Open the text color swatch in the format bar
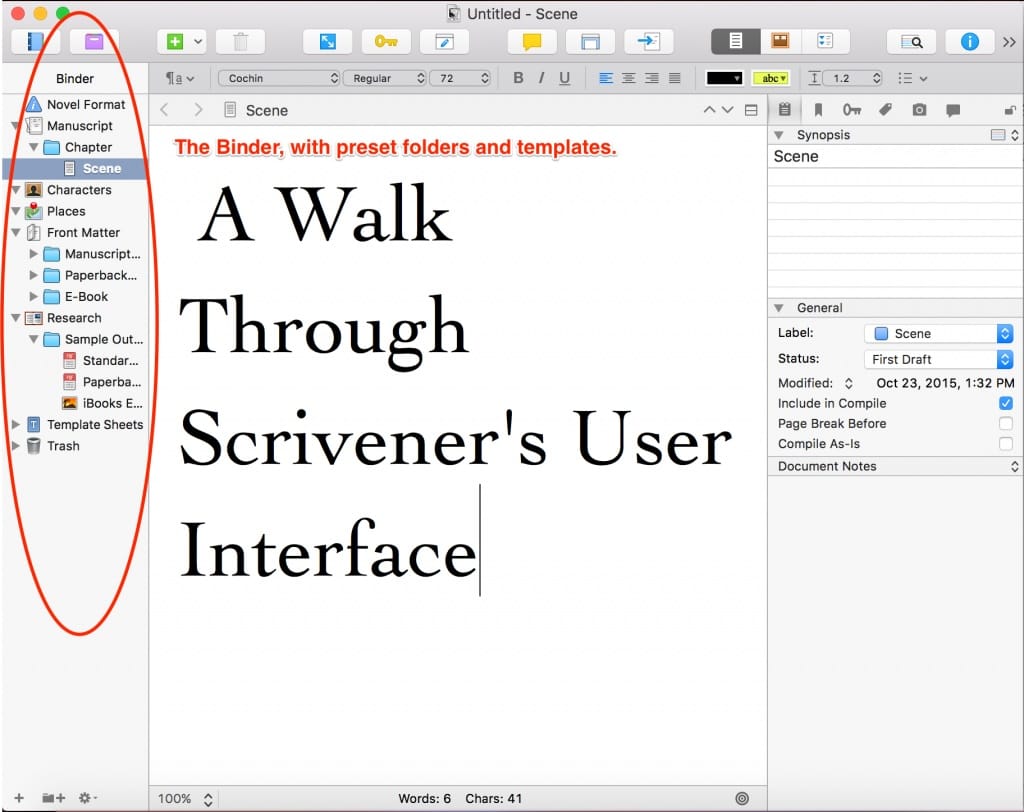 click(x=724, y=77)
